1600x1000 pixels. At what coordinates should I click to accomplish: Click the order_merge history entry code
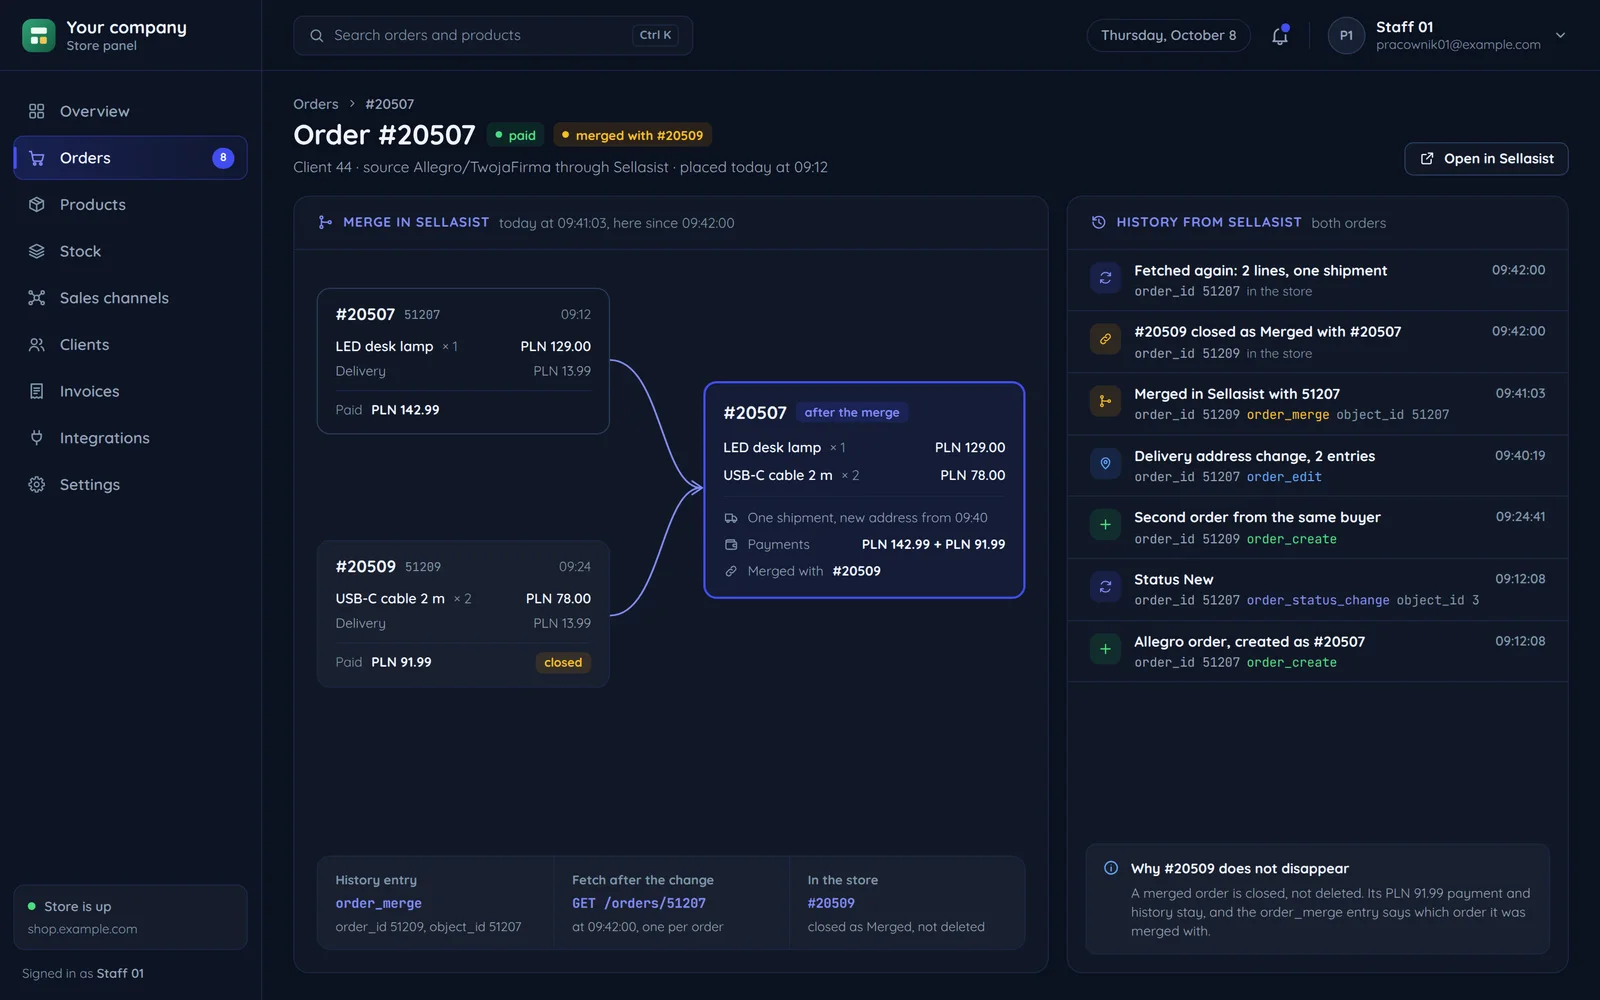pos(378,903)
